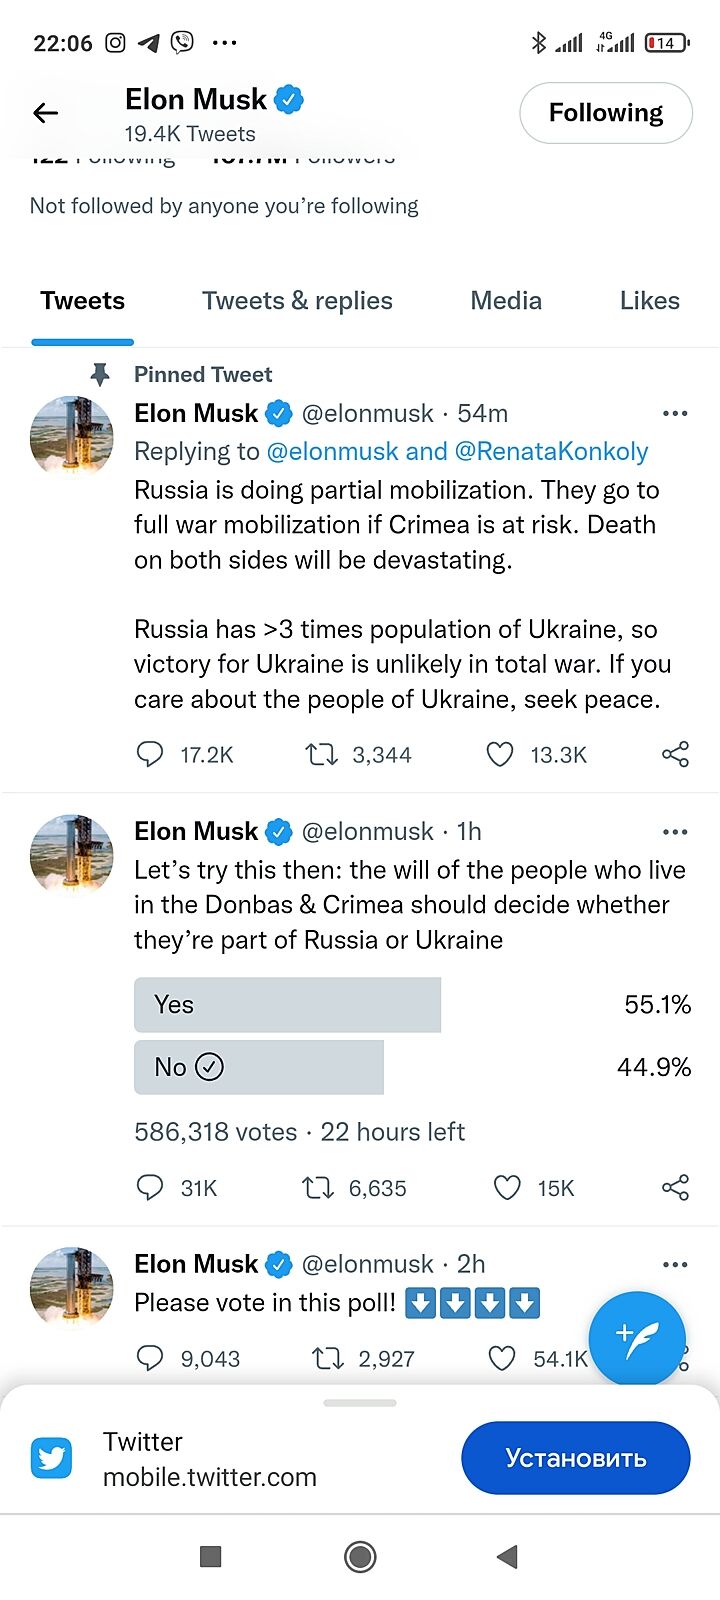Share the Donbas & Crimea poll tweet
720x1600 pixels.
[x=676, y=1188]
